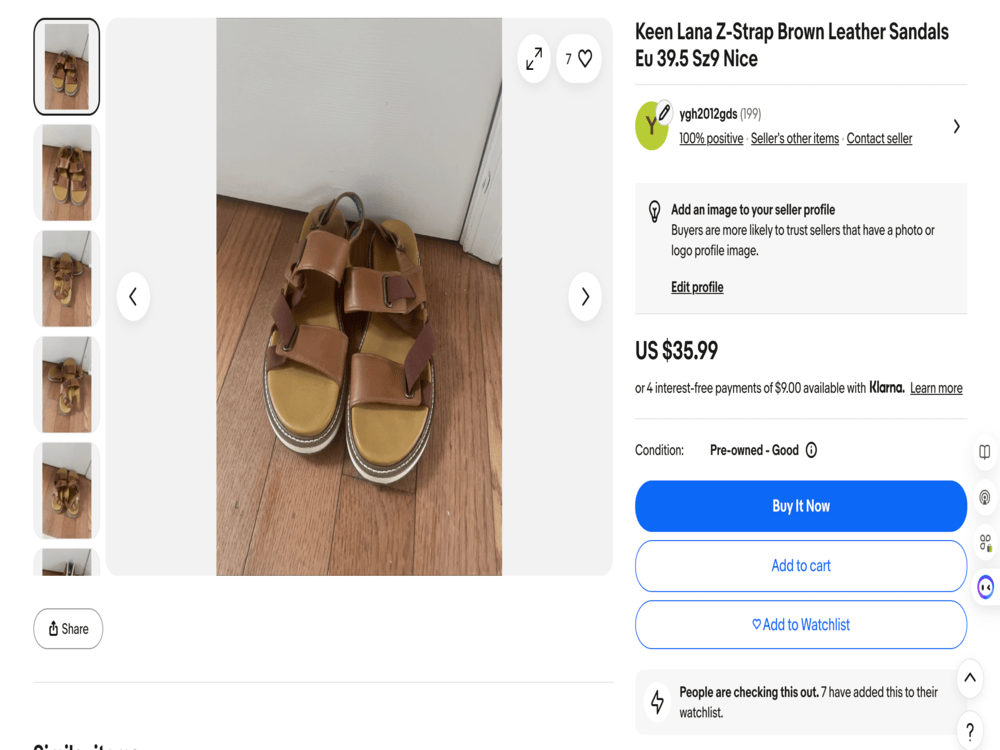This screenshot has height=750, width=1000.
Task: Add the item to Watchlist
Action: point(801,625)
